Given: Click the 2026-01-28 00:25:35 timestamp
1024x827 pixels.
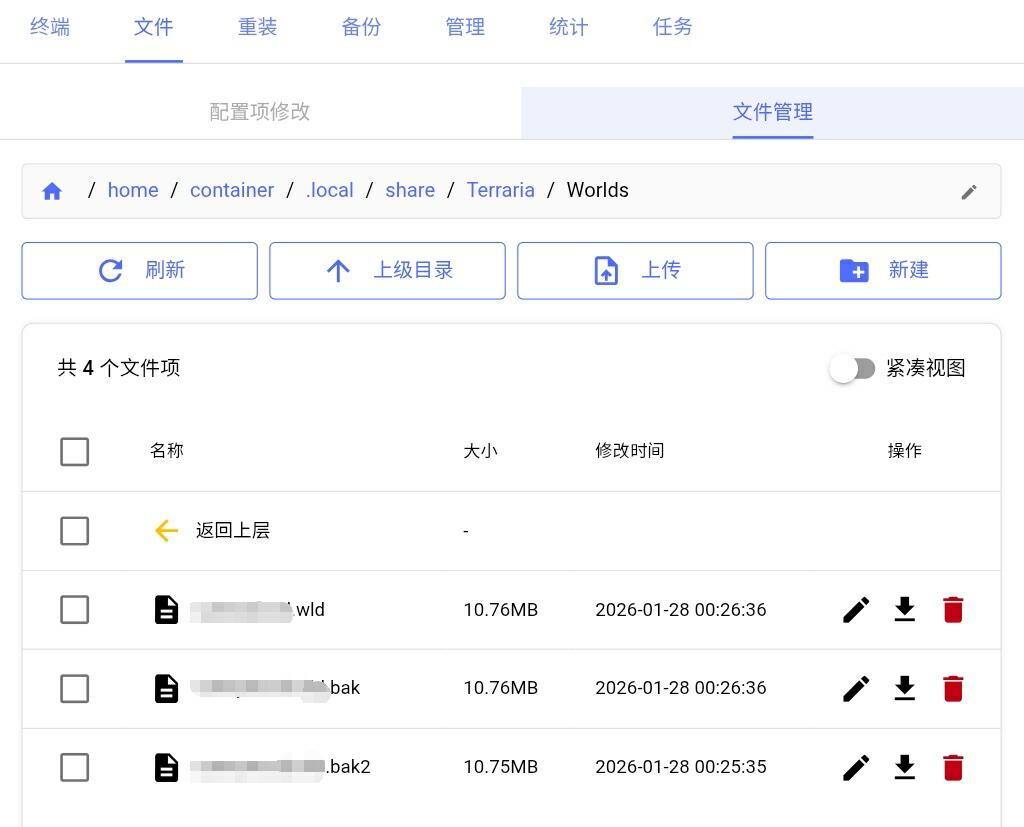Looking at the screenshot, I should pyautogui.click(x=681, y=767).
